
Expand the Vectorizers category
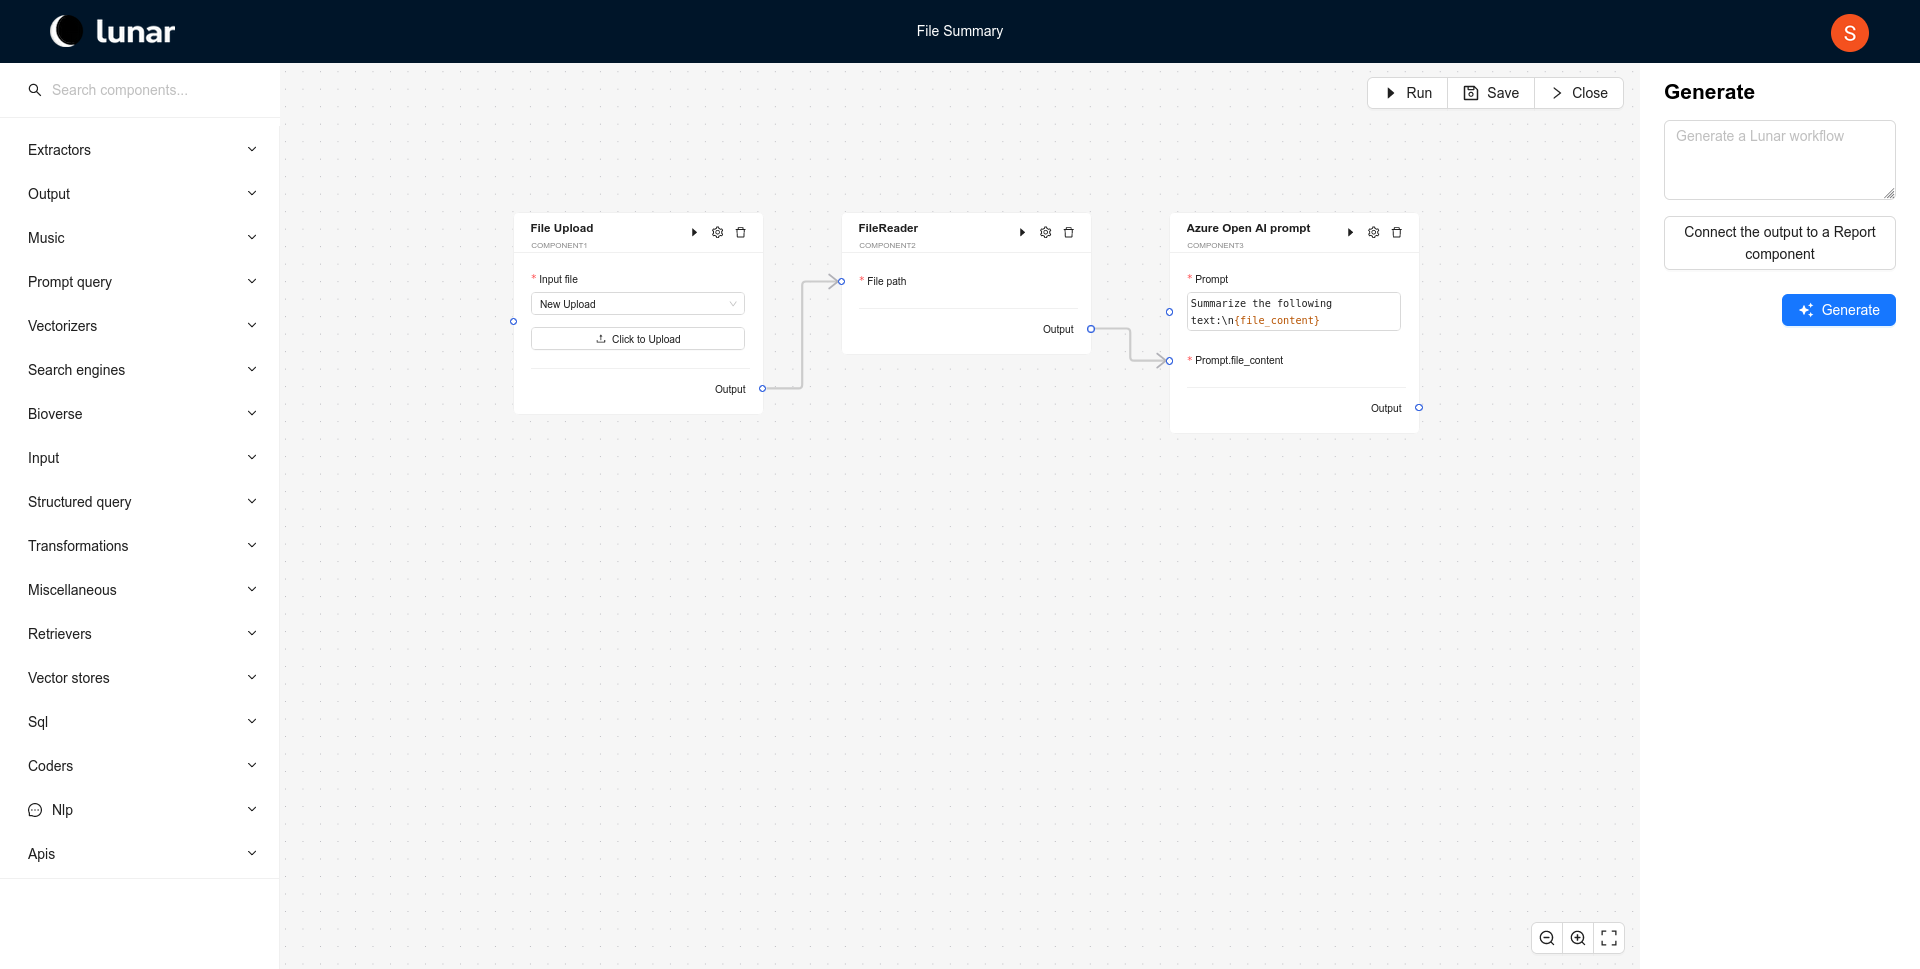point(140,326)
